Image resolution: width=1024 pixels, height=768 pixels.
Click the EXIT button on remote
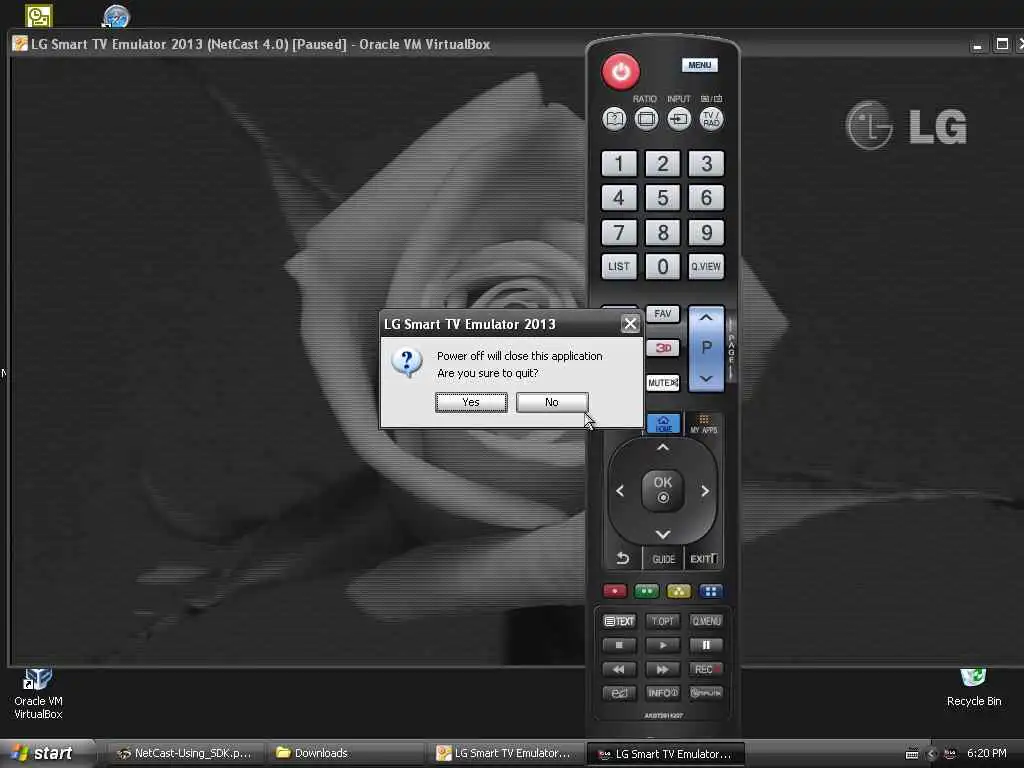(x=704, y=559)
